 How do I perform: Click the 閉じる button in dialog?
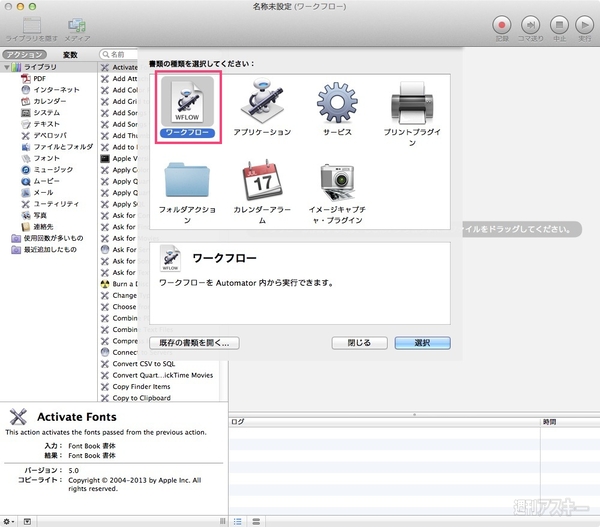click(x=359, y=343)
